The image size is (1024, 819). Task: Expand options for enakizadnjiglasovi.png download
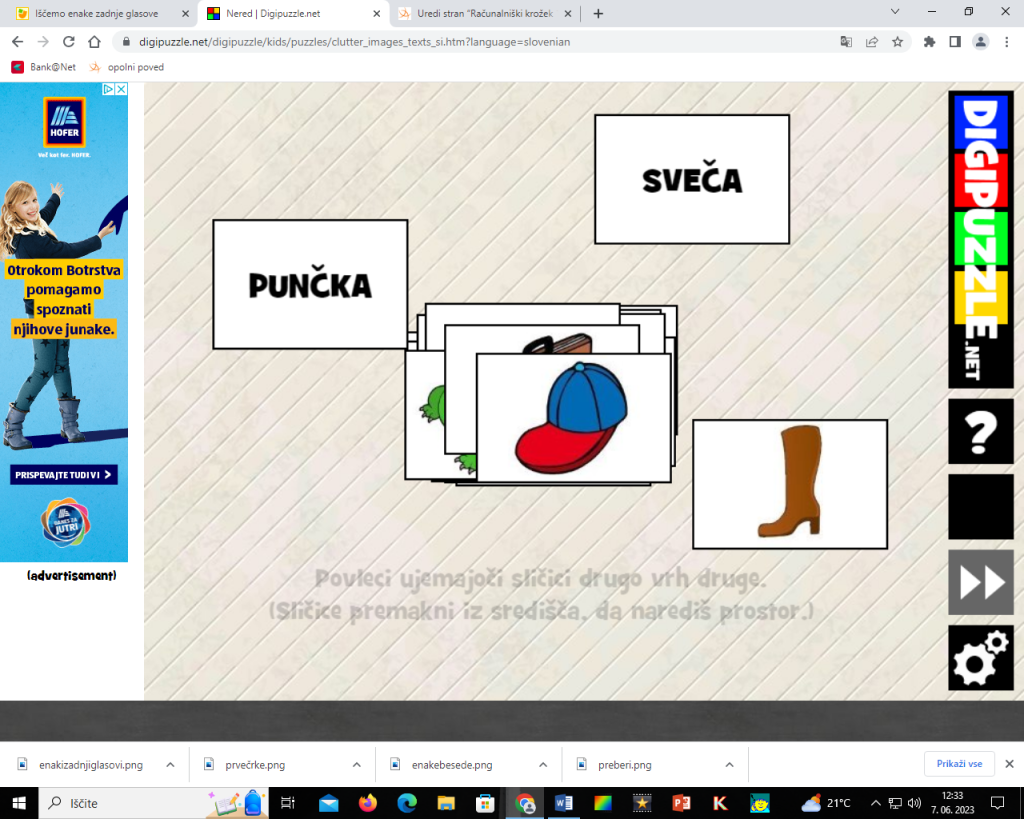point(170,764)
